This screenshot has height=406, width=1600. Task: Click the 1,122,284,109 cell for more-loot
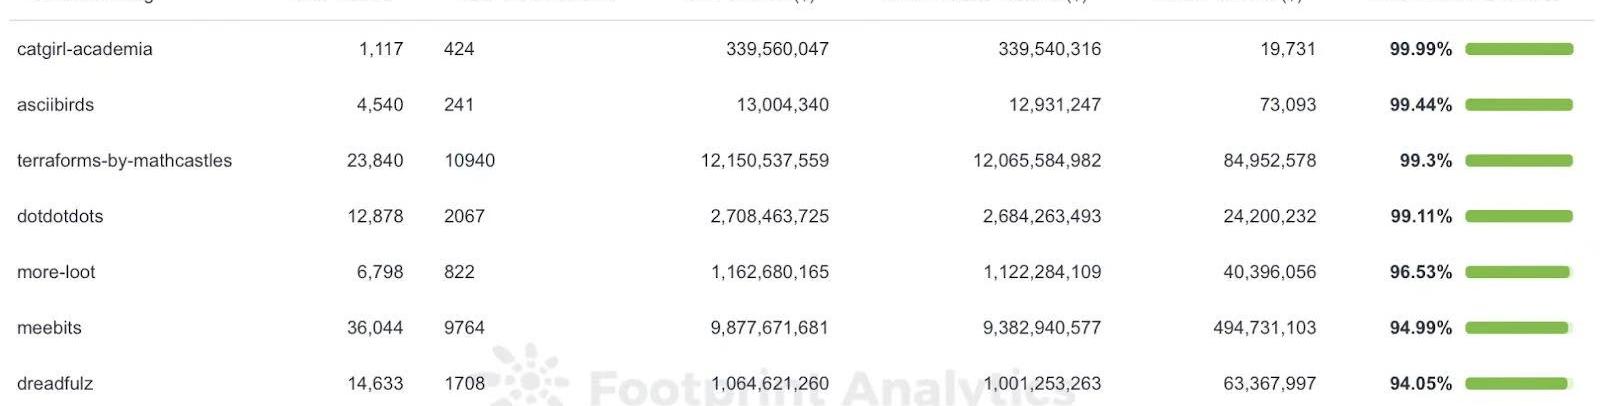click(1041, 272)
